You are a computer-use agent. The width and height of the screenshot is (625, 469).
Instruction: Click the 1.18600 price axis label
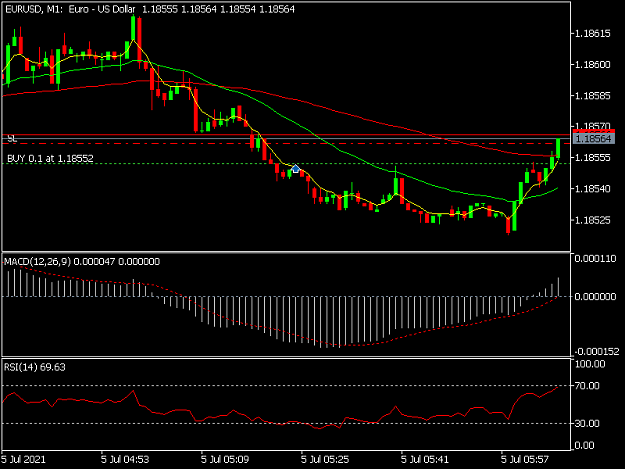pos(593,65)
